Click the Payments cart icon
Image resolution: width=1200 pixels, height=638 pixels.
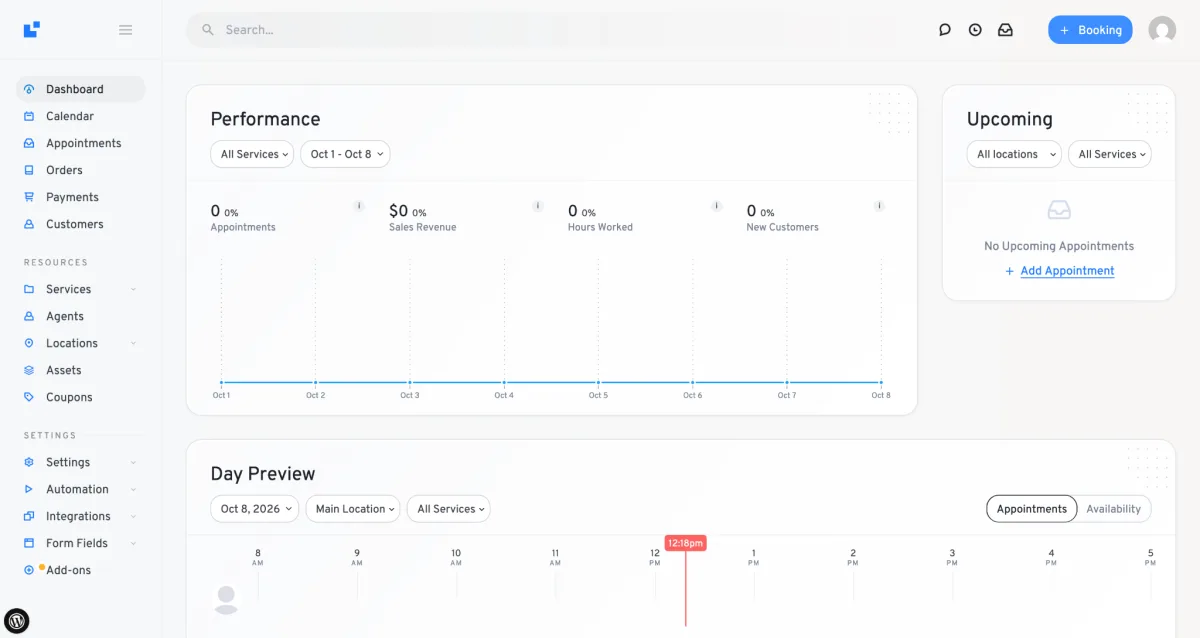tap(29, 197)
